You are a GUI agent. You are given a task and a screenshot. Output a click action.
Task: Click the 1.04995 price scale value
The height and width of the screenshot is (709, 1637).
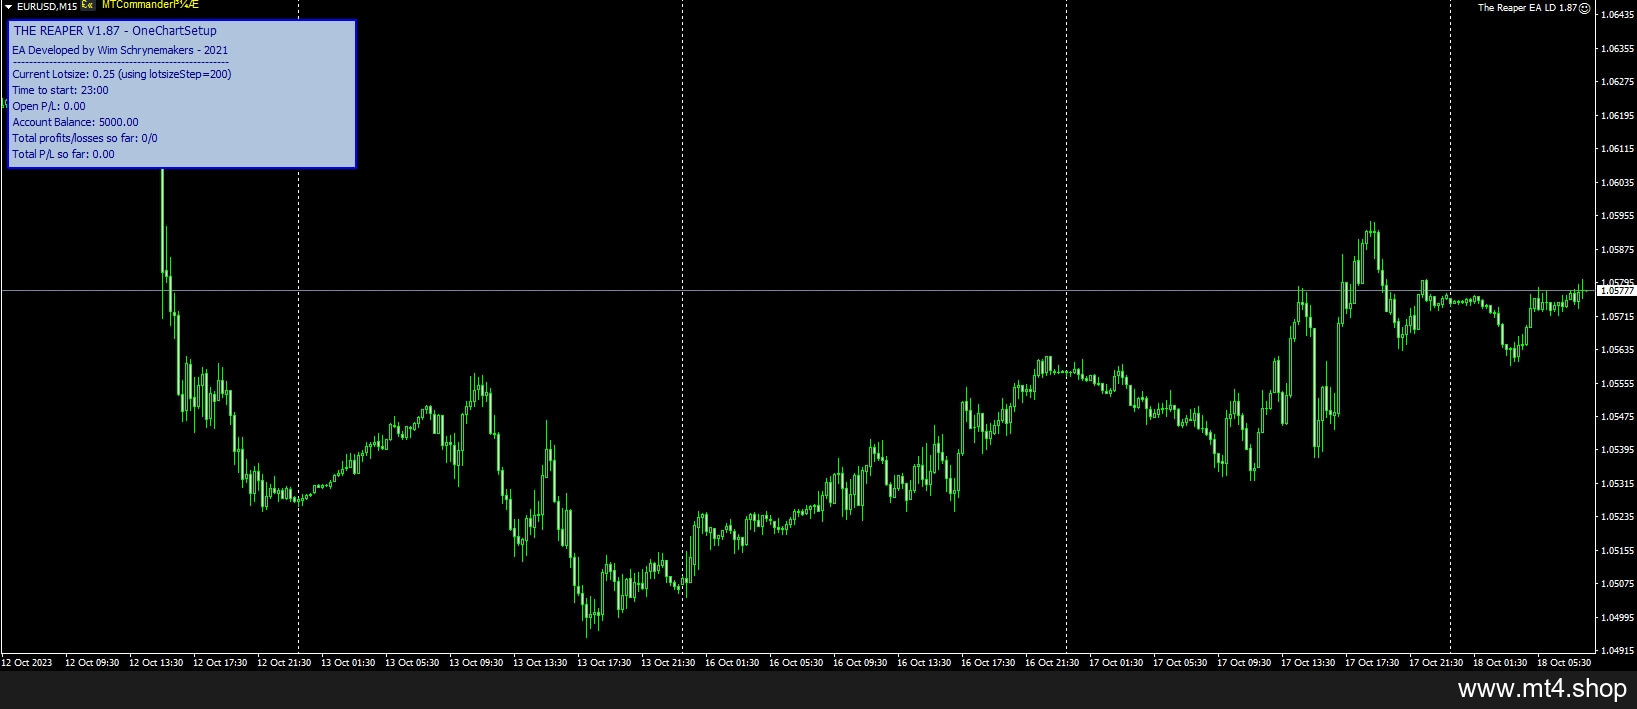(1617, 617)
